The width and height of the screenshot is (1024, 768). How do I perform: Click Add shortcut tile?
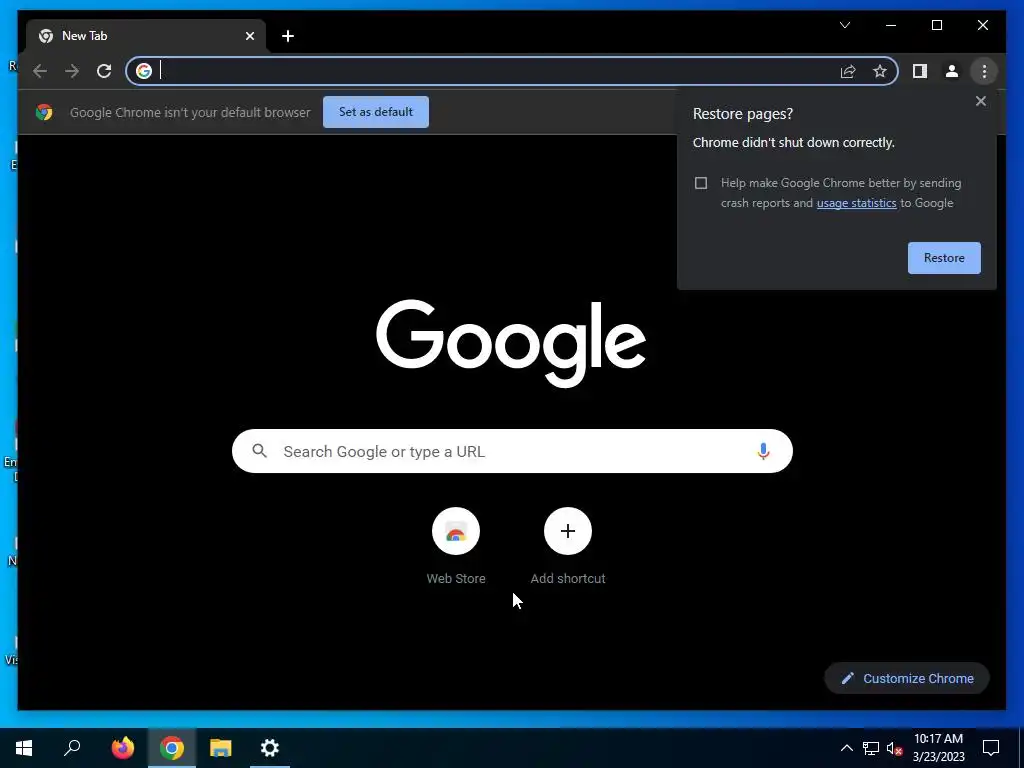(568, 545)
